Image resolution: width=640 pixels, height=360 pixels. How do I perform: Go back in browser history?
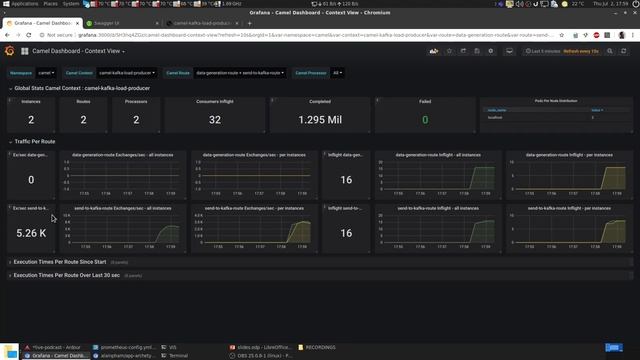click(7, 36)
